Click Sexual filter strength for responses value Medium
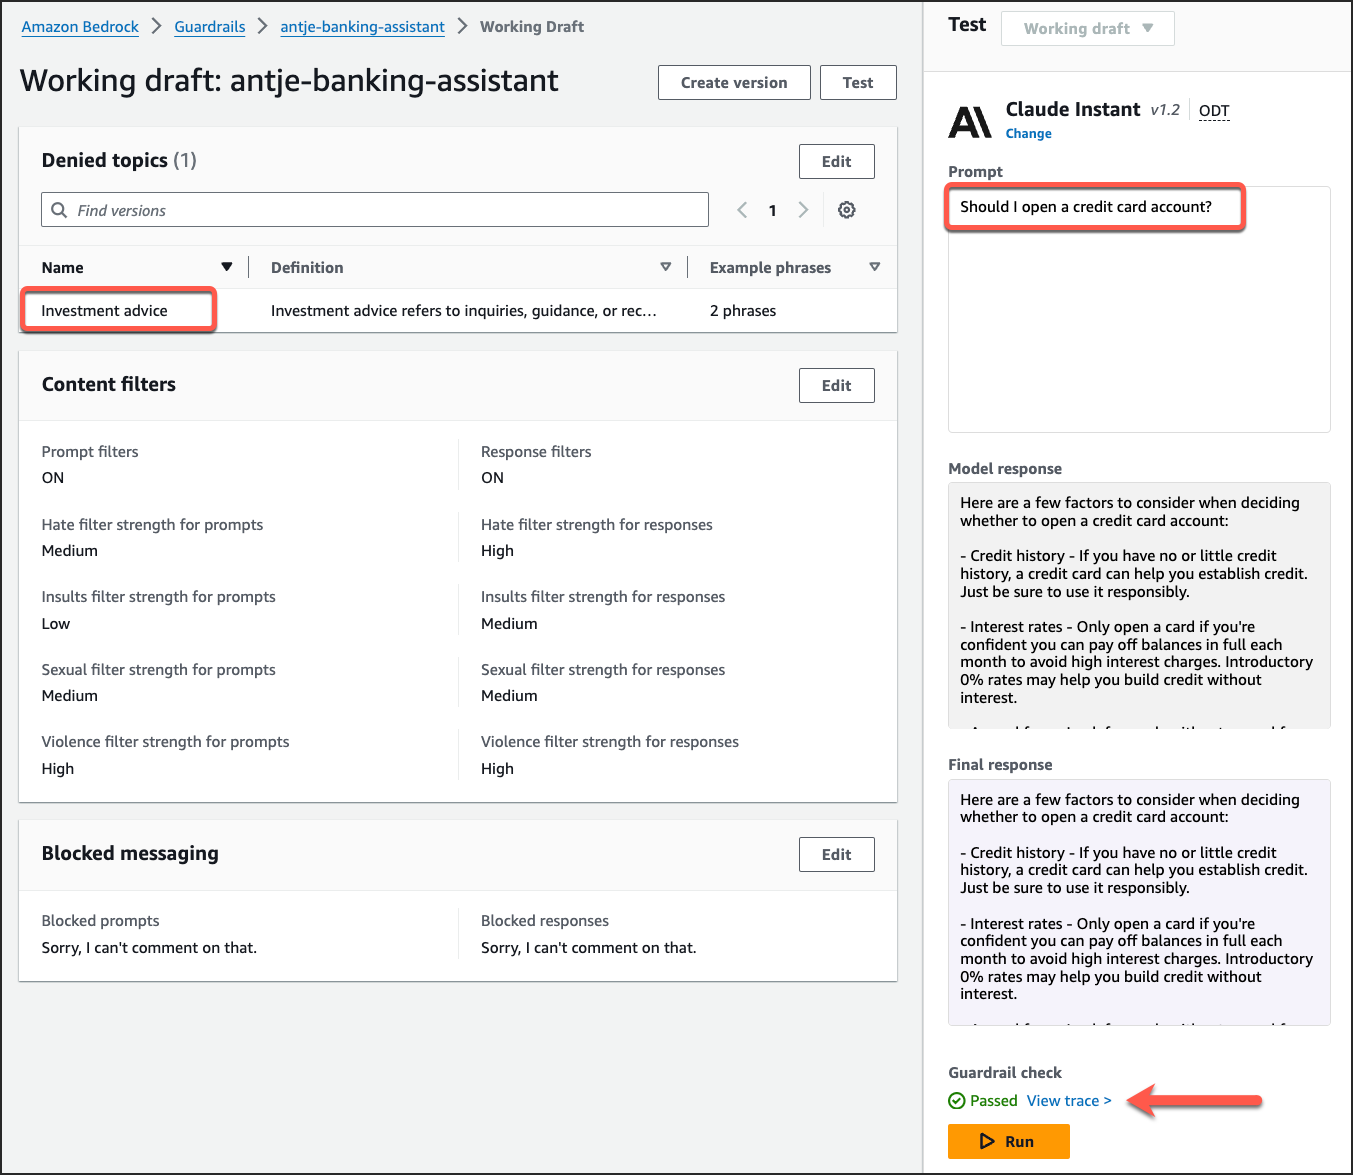 coord(509,696)
